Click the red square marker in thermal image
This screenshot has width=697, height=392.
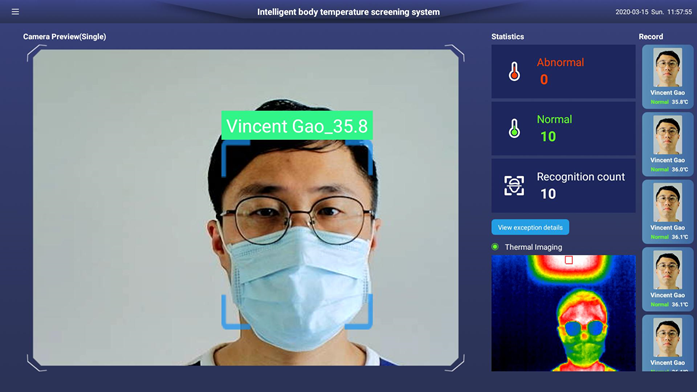tap(569, 260)
